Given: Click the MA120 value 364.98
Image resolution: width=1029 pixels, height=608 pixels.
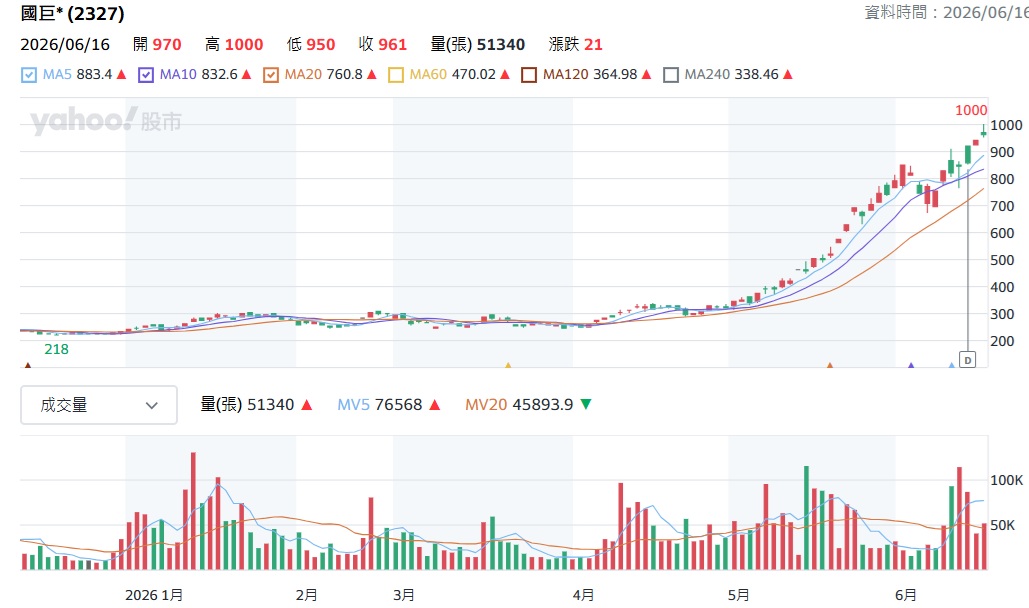Looking at the screenshot, I should (x=615, y=75).
